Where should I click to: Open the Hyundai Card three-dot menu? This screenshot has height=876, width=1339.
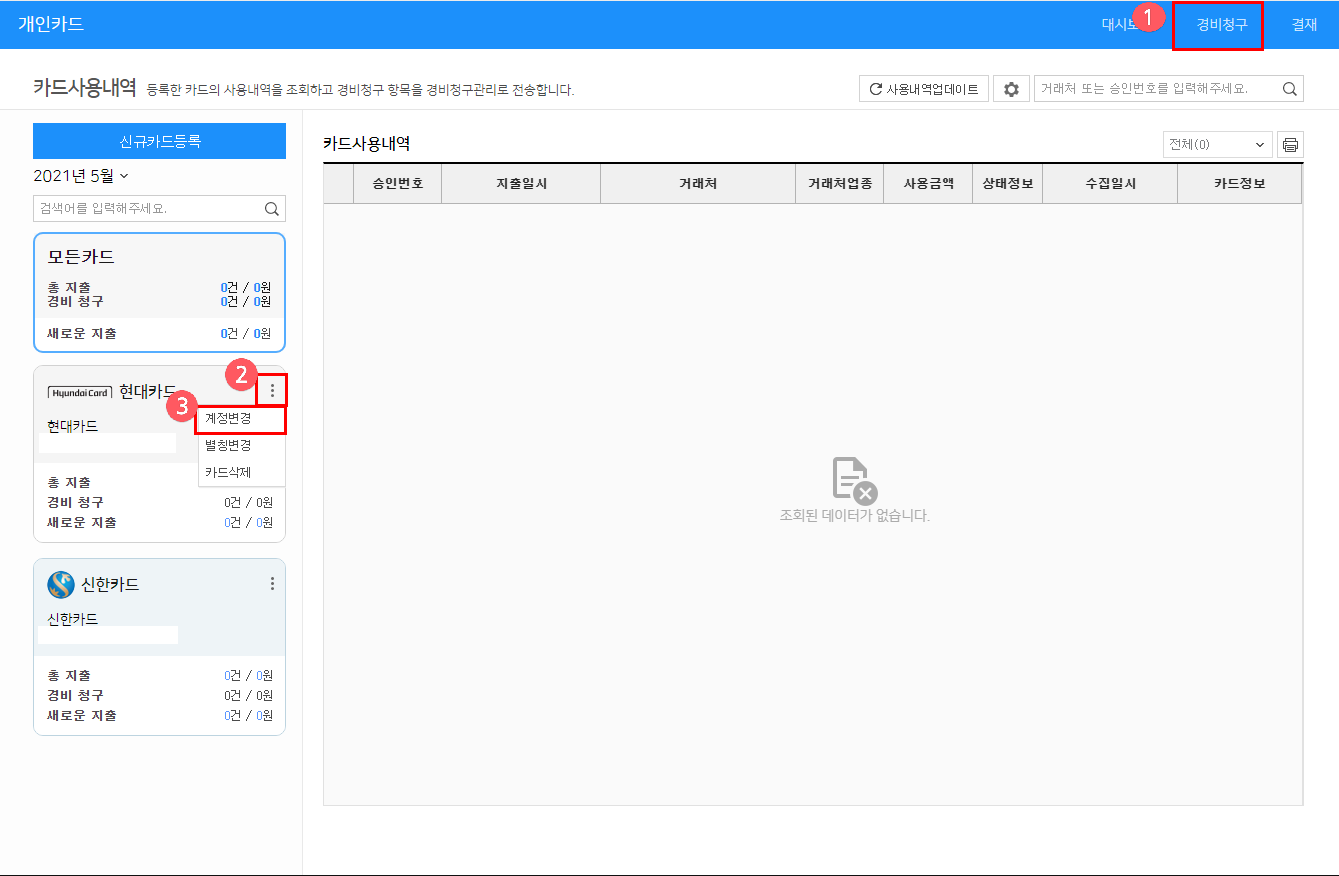click(272, 391)
